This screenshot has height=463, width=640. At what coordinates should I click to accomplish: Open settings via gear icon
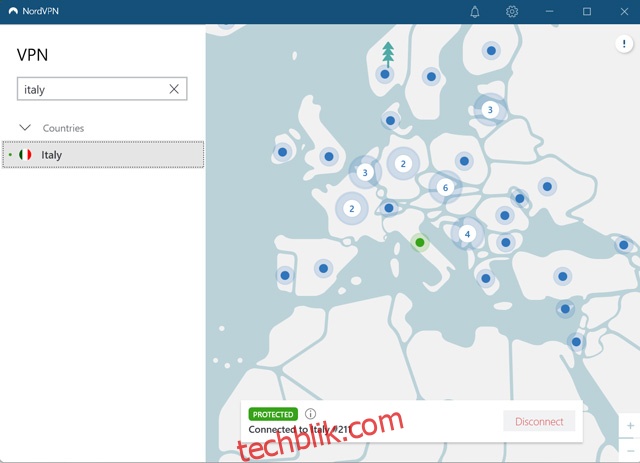click(x=512, y=11)
